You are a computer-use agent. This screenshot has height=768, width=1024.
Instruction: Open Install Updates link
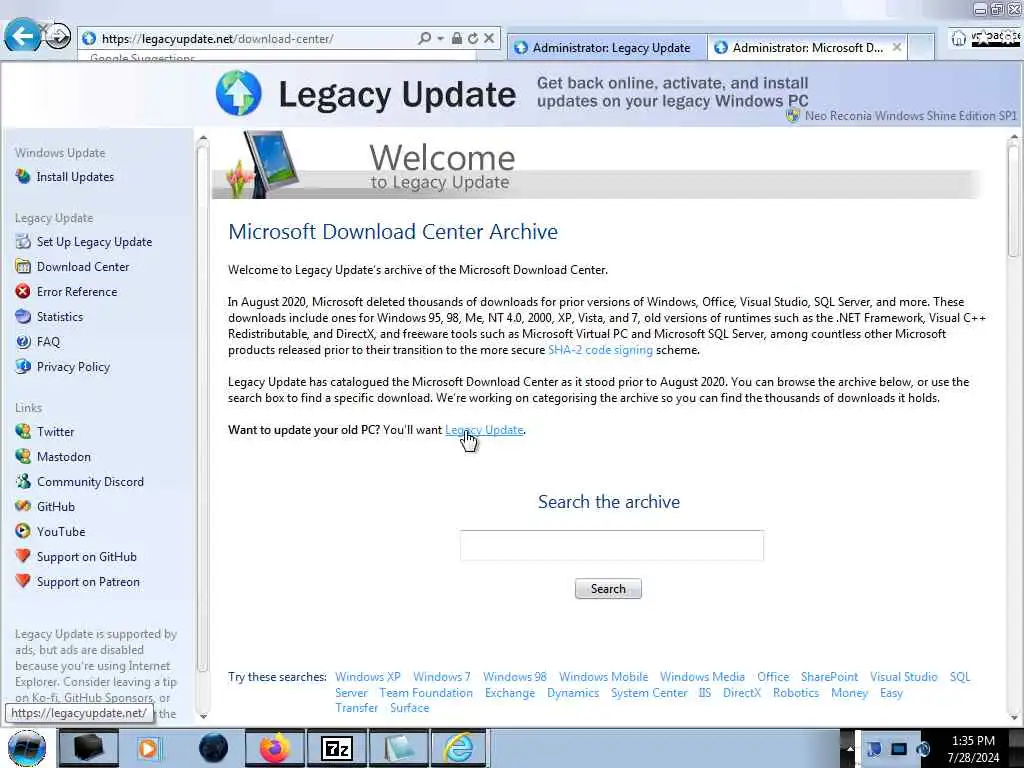[75, 177]
